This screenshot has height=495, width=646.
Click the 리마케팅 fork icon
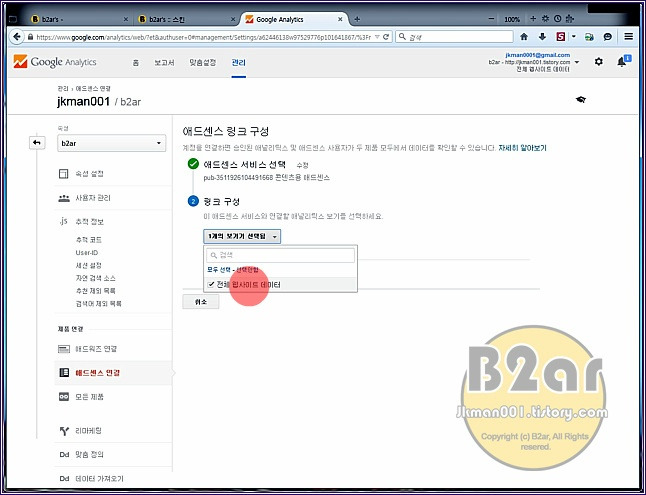[x=64, y=431]
